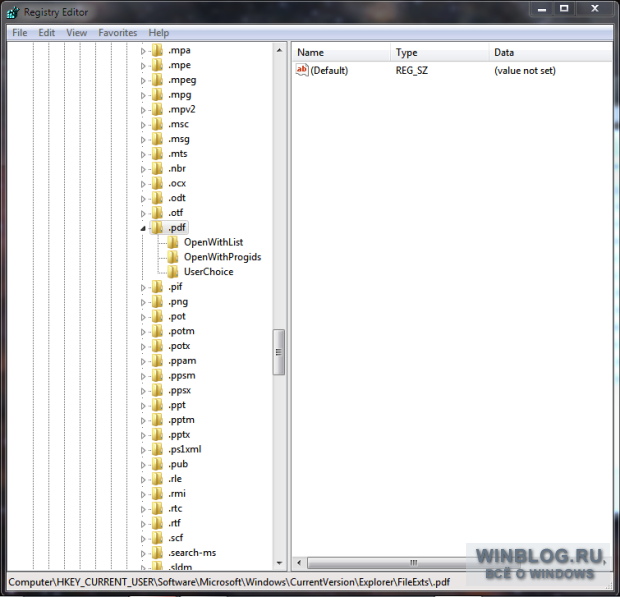Sort by the Name column header
Image resolution: width=620 pixels, height=597 pixels.
341,53
